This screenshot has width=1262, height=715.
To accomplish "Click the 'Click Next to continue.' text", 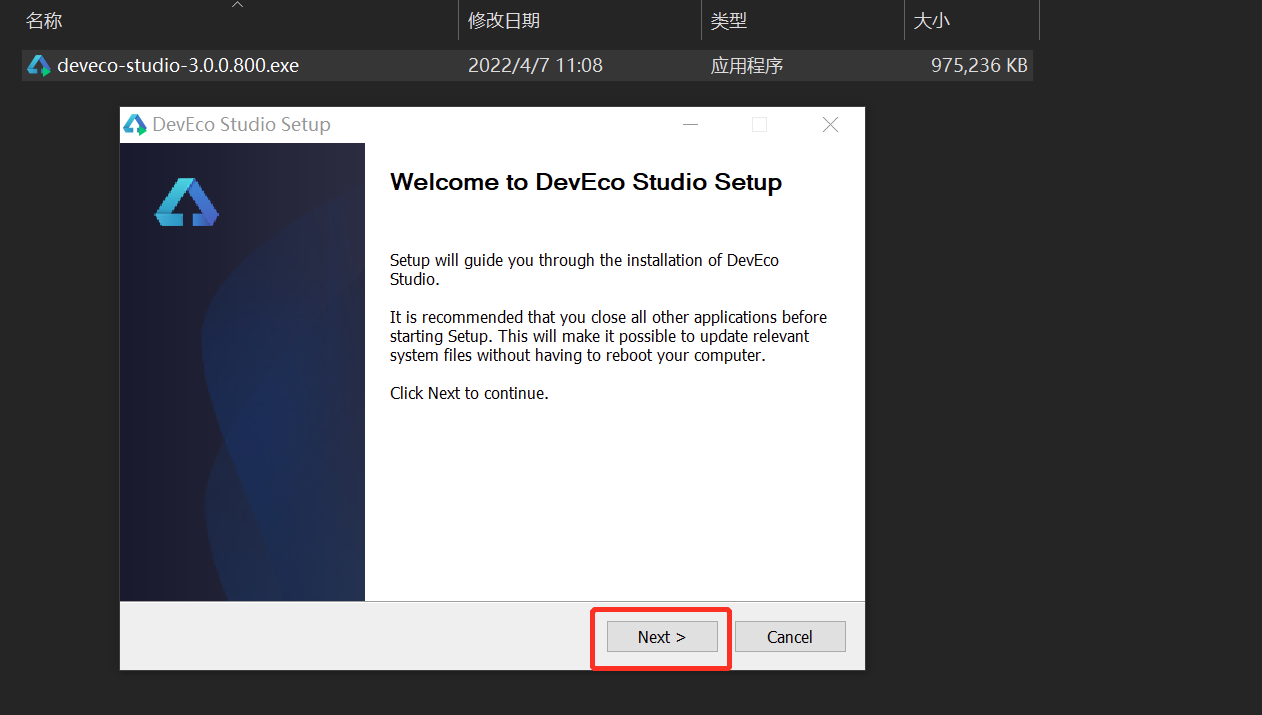I will [469, 393].
